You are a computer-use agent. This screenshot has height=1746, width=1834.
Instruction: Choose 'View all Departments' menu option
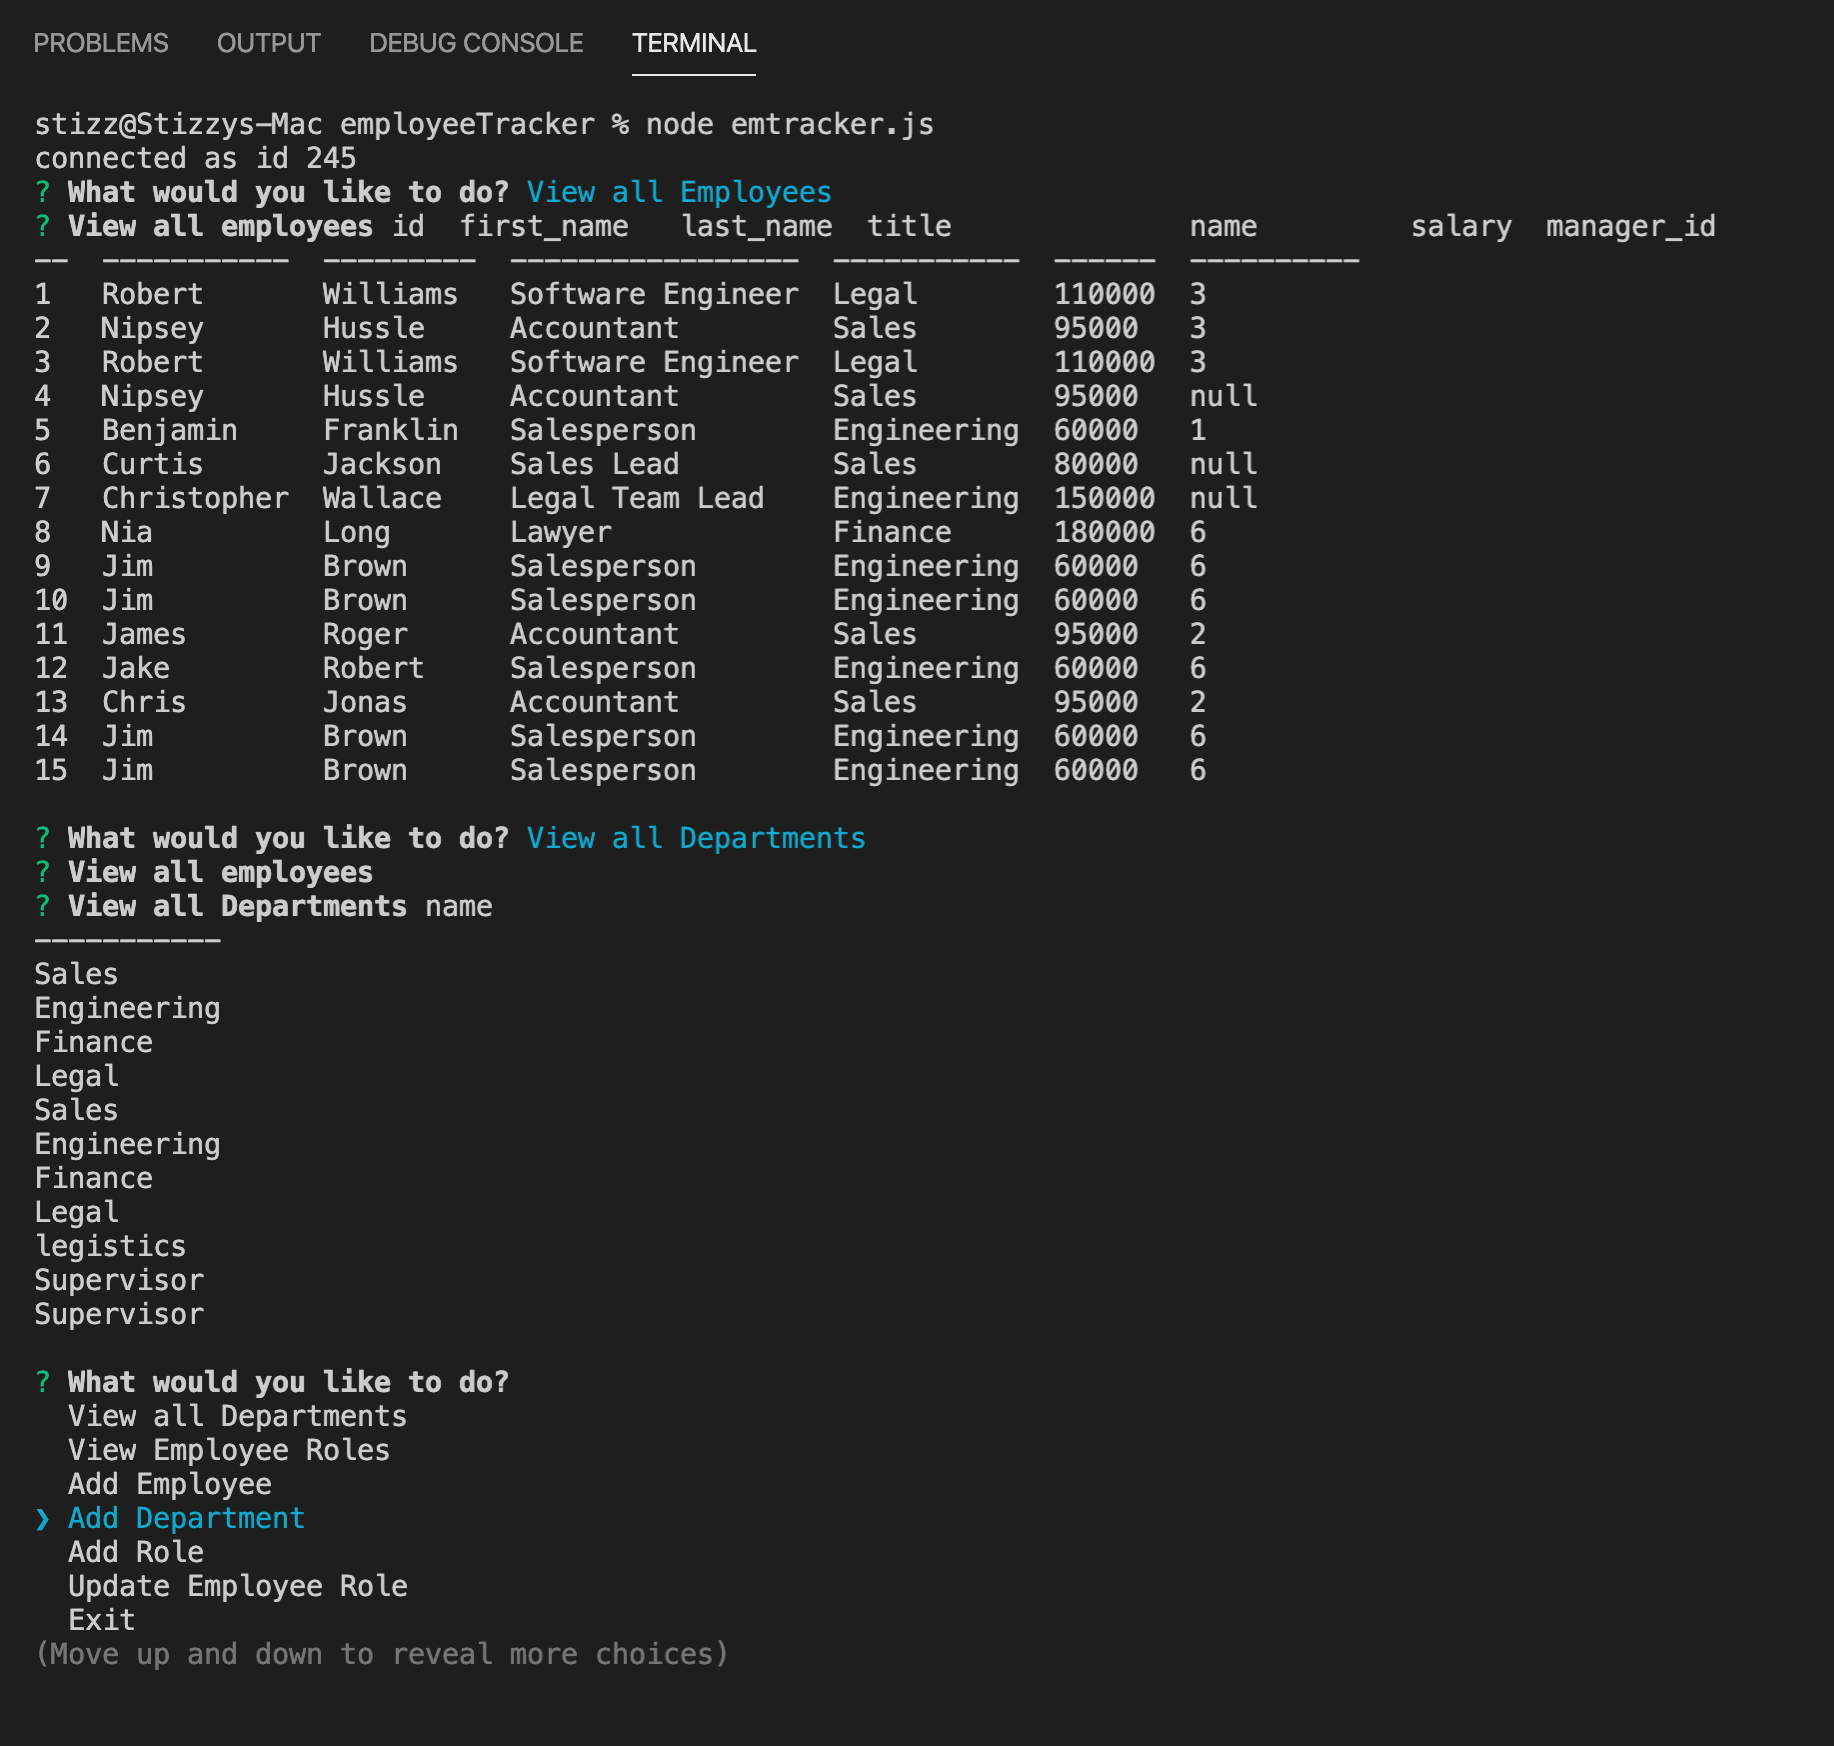pos(237,1415)
